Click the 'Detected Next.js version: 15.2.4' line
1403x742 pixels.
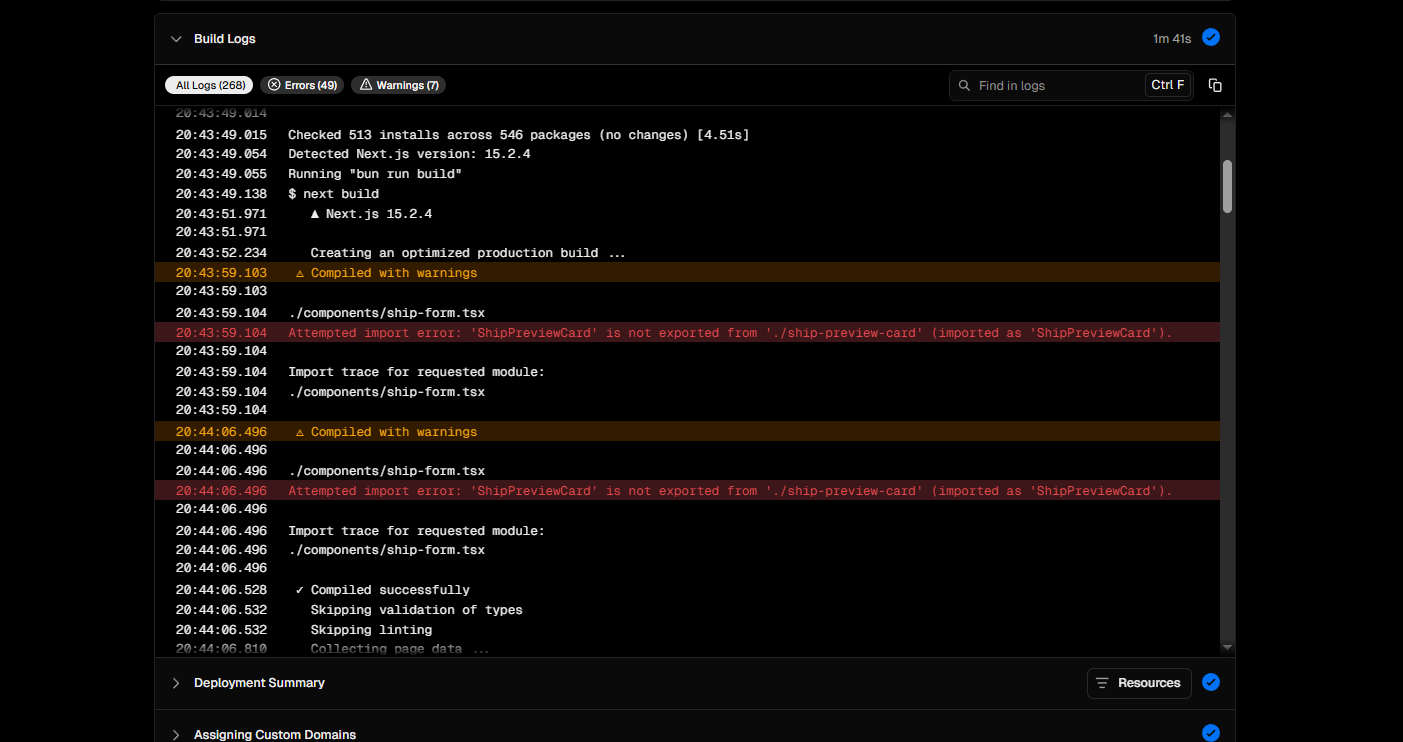pyautogui.click(x=687, y=154)
